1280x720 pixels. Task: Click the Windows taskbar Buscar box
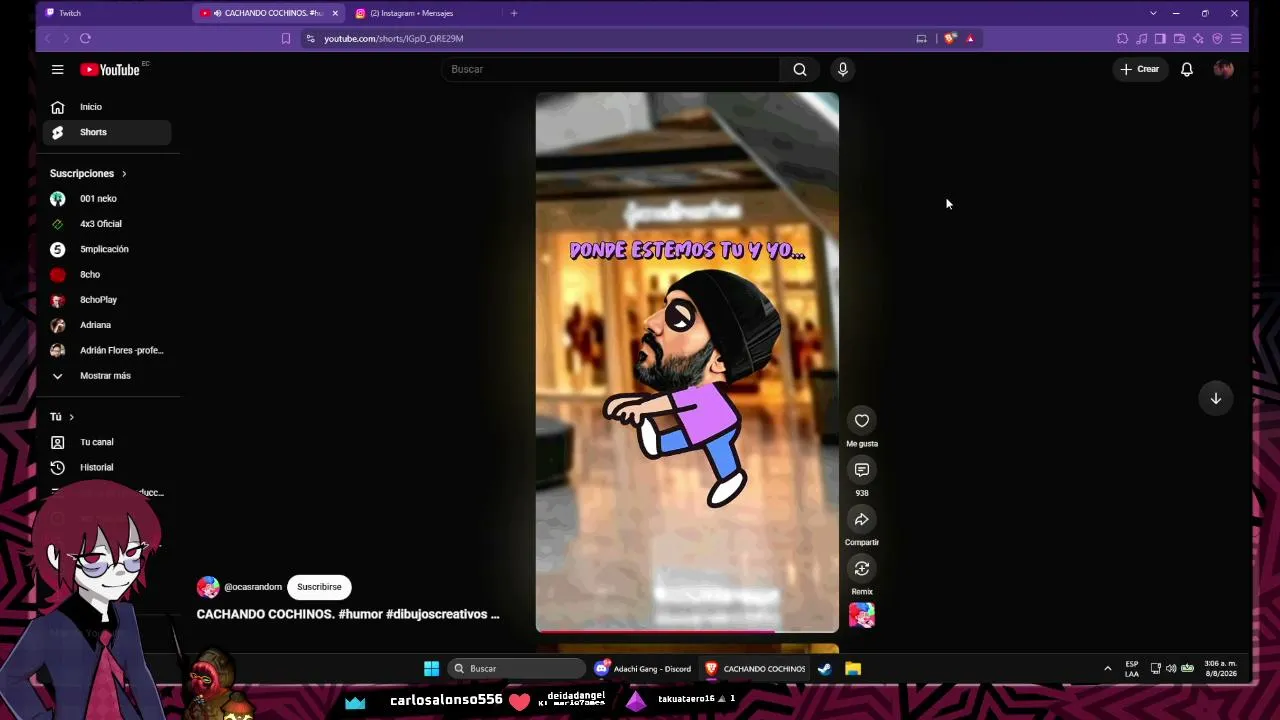pyautogui.click(x=516, y=669)
